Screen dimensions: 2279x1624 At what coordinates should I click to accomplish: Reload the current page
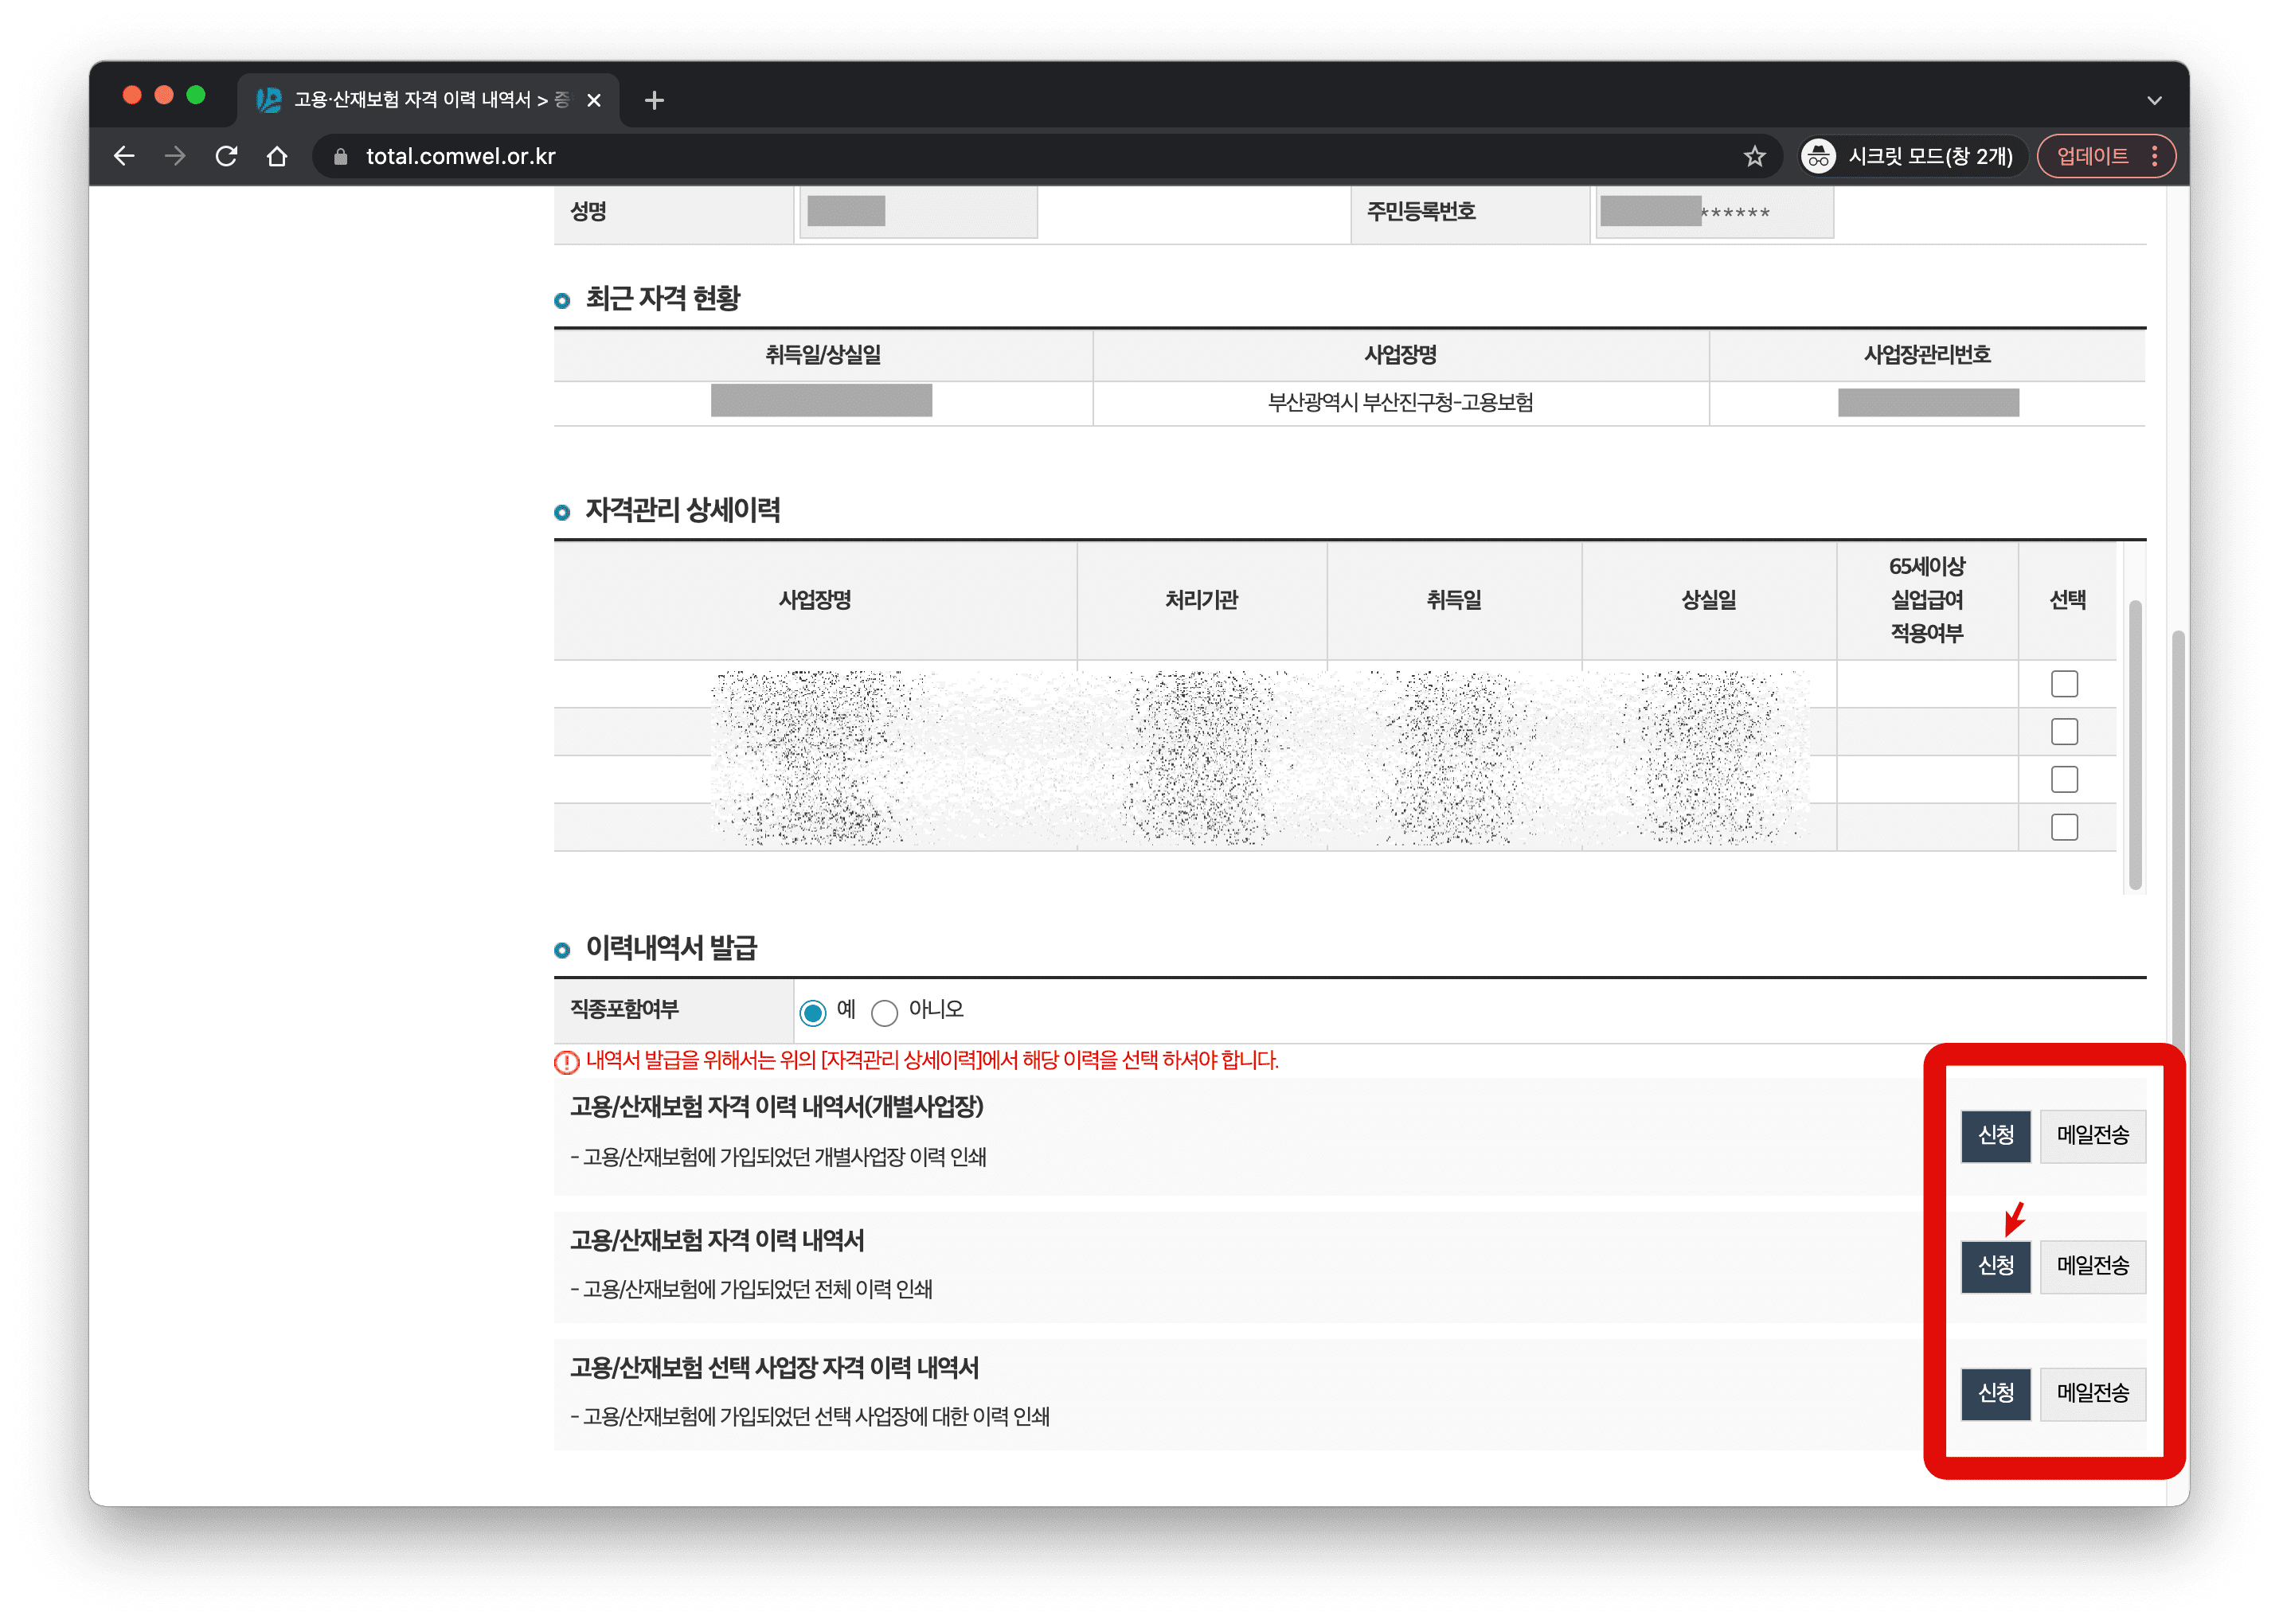(x=227, y=156)
